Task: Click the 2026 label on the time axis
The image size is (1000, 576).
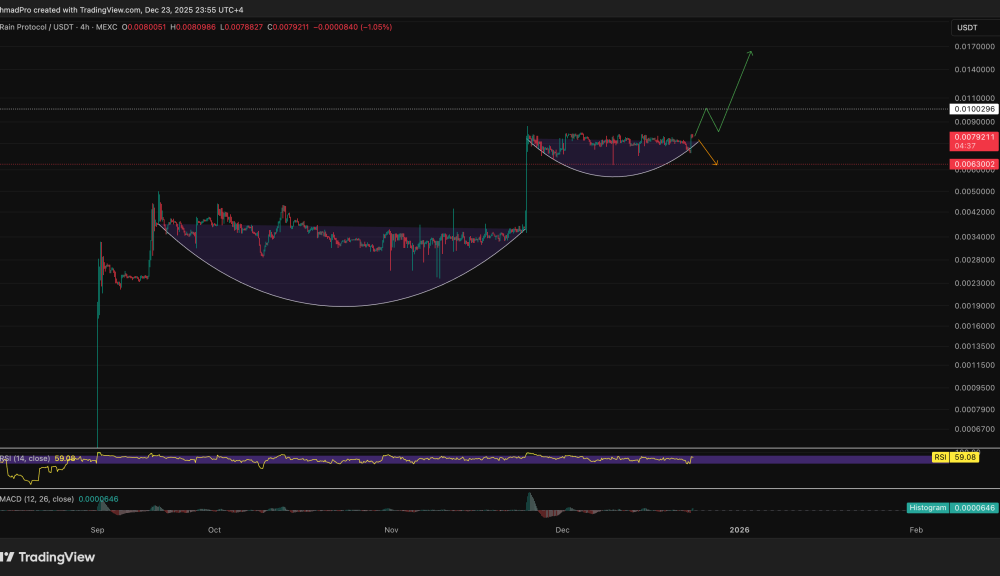Action: coord(740,530)
